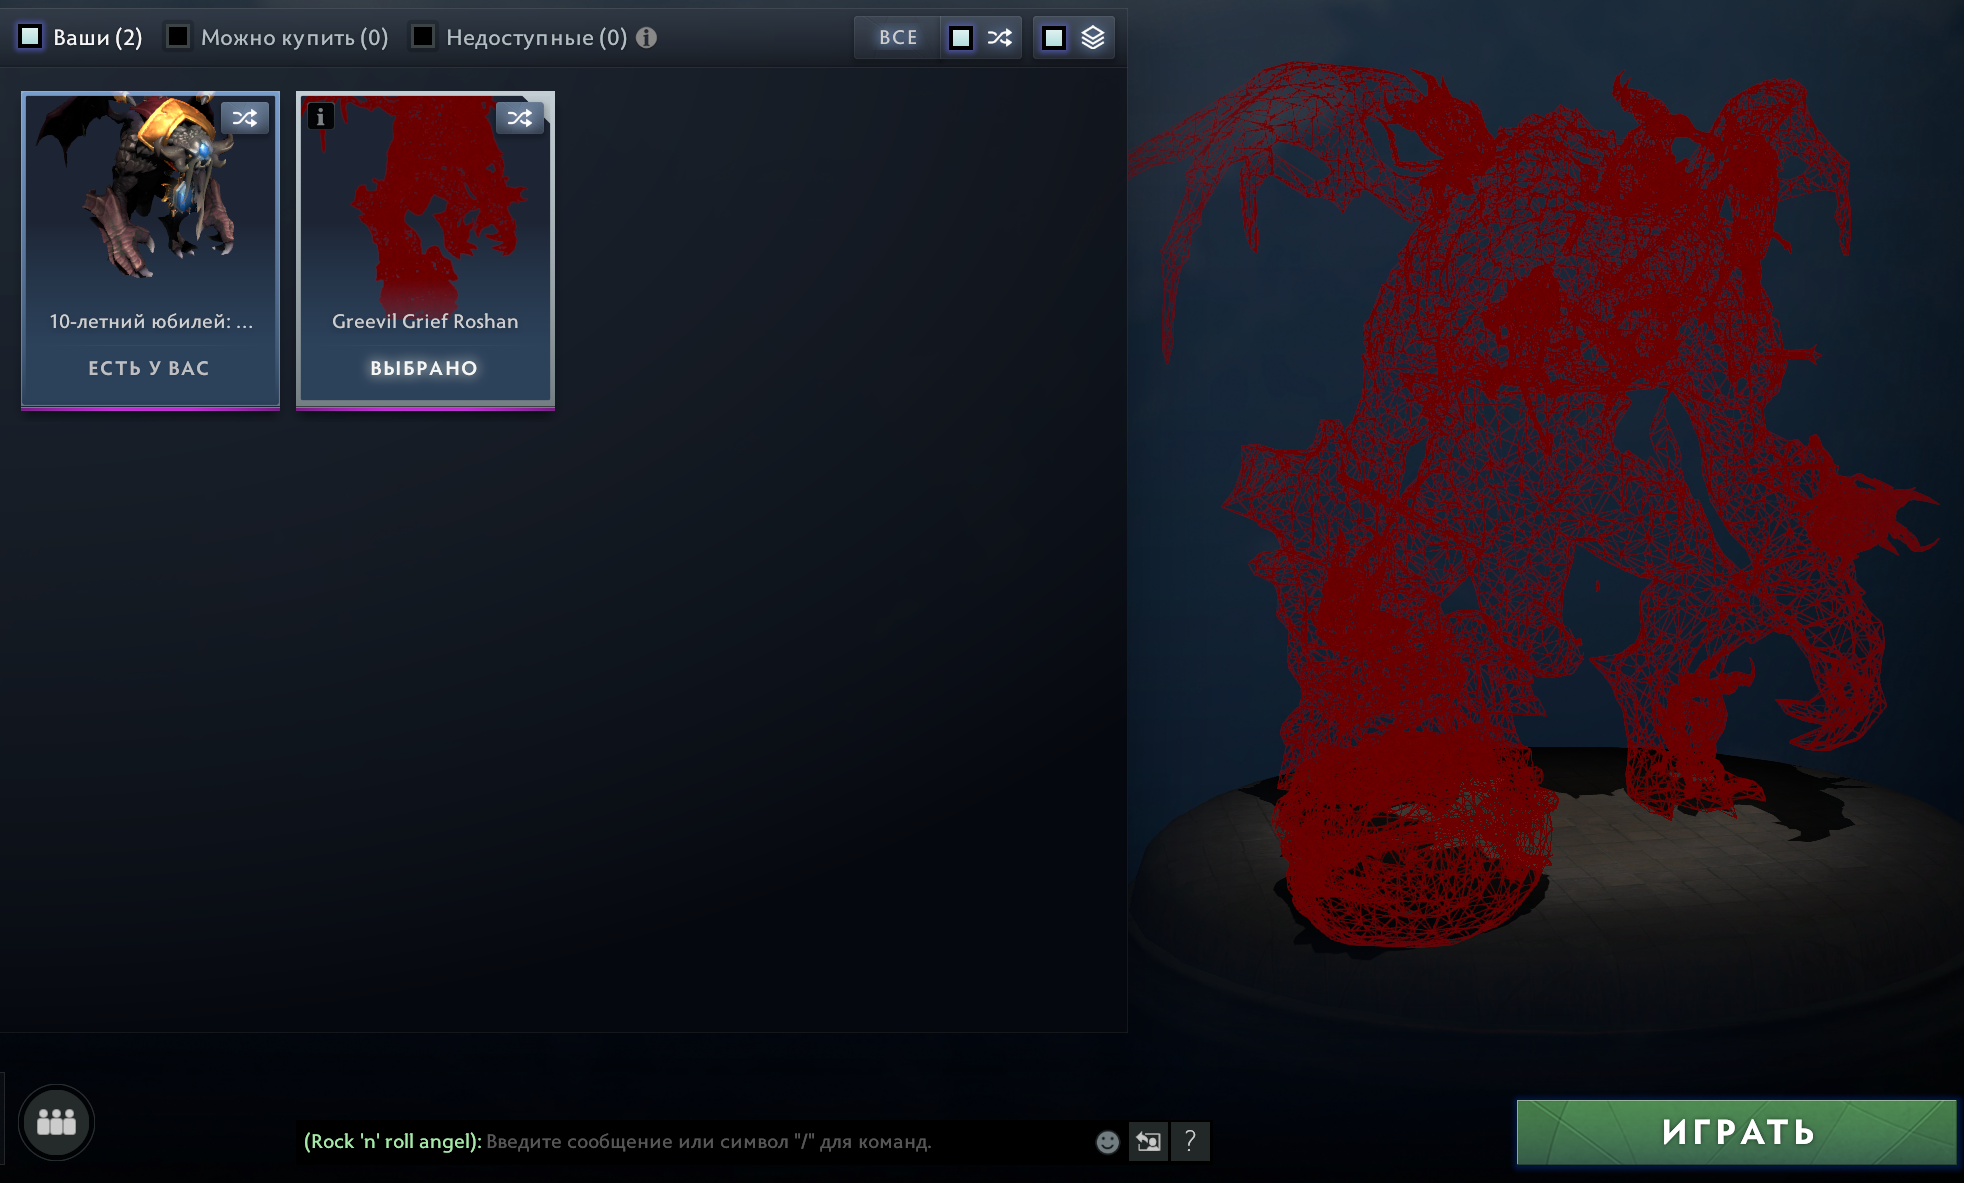
Task: Open the ВСЕ filter selector
Action: (x=896, y=37)
